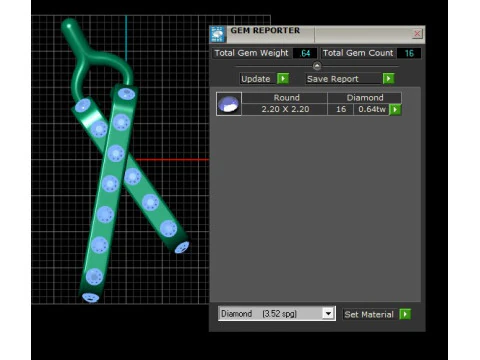Screen dimensions: 480x360
Task: Click the Gem Reporter panel logo icon
Action: pyautogui.click(x=218, y=34)
